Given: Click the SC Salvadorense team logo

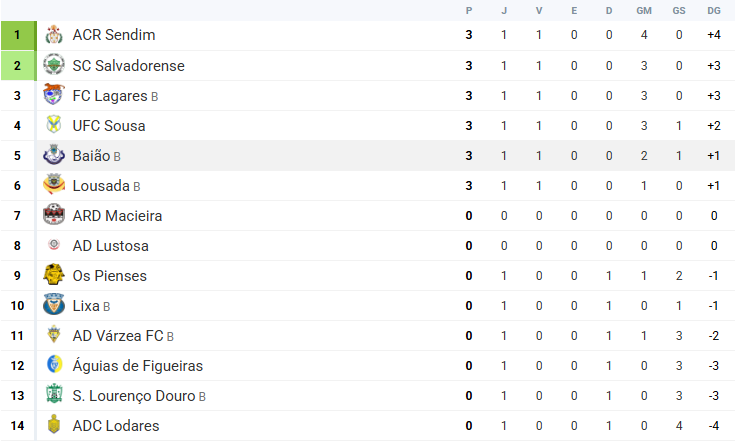Looking at the screenshot, I should tap(54, 65).
